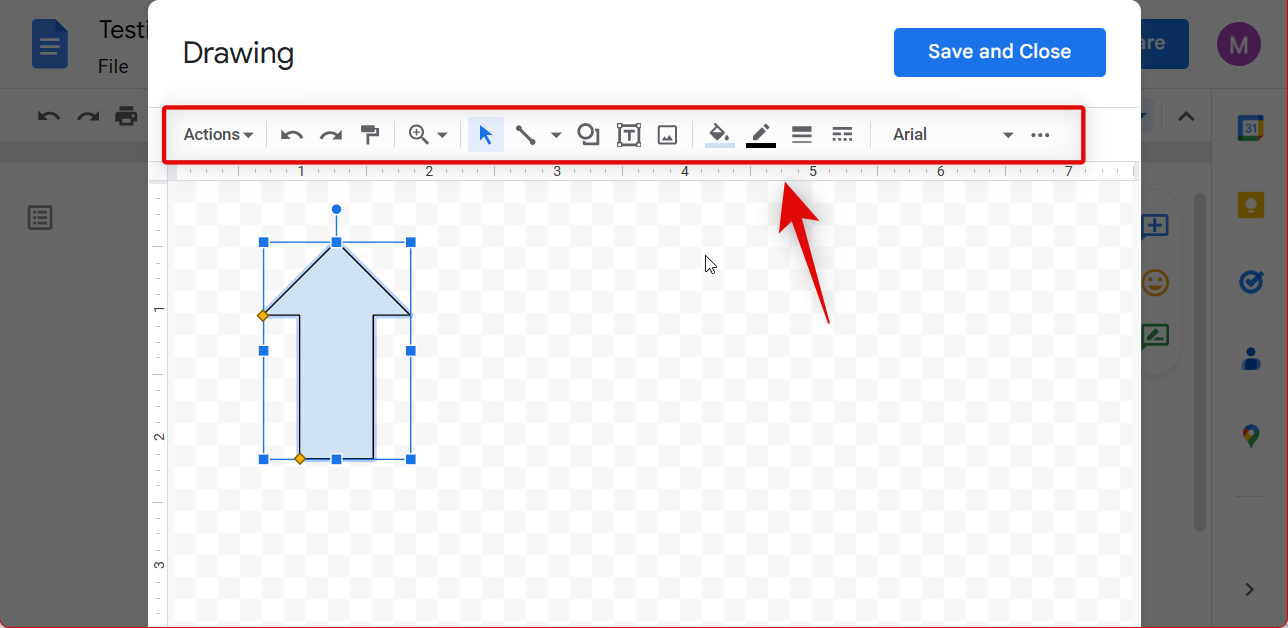Open the Arial font dropdown
The image size is (1288, 628).
[x=952, y=135]
